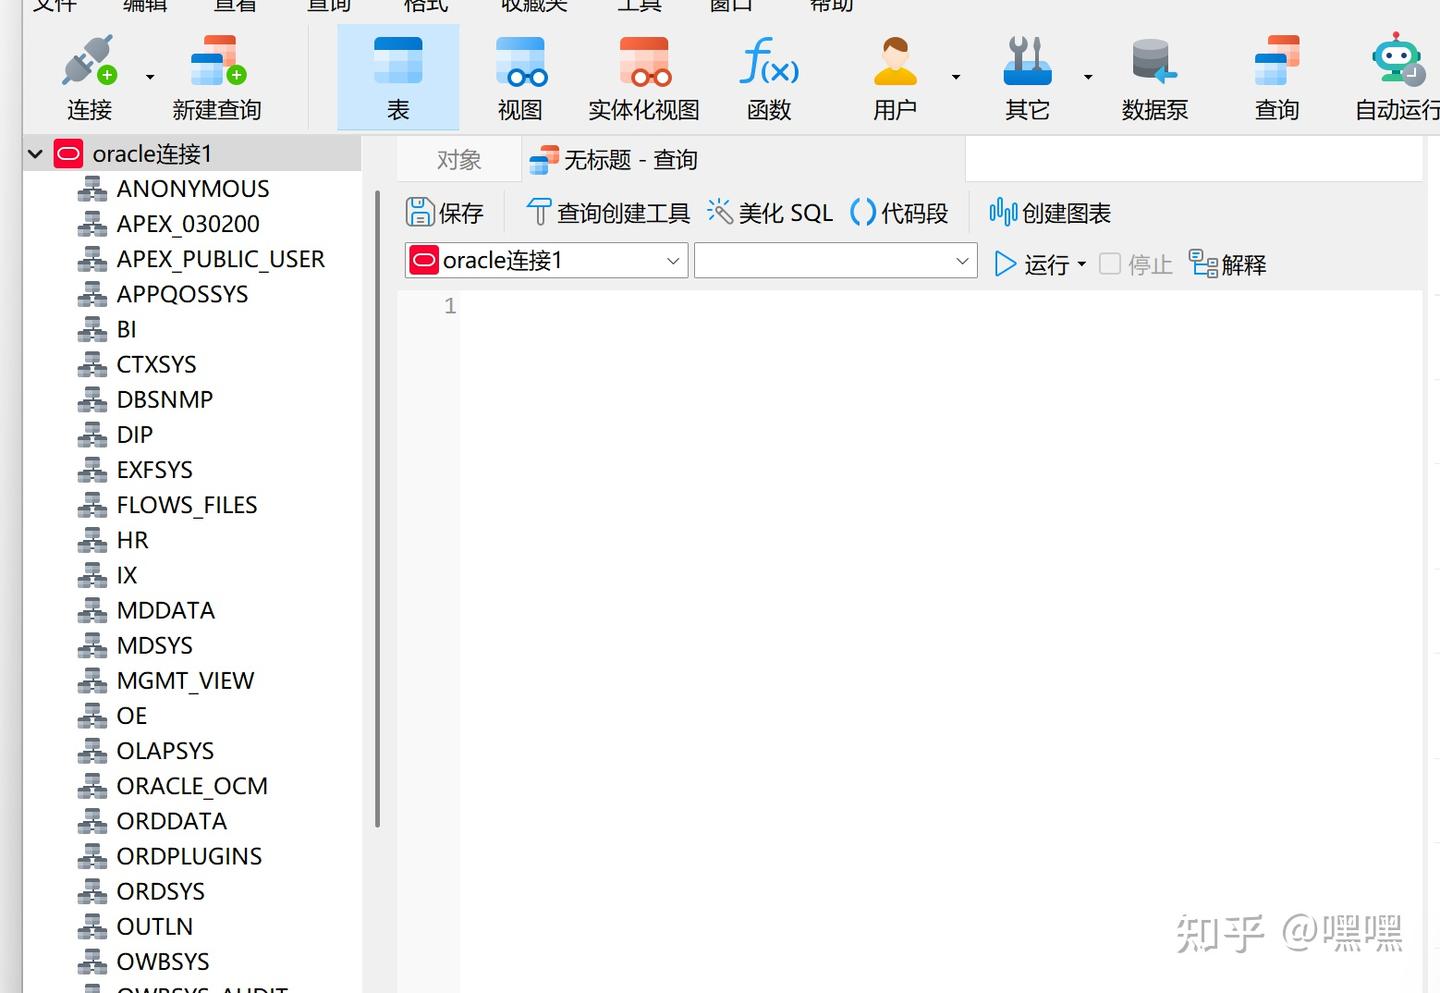This screenshot has width=1440, height=993.
Task: Open the empty schema combo box
Action: click(836, 261)
